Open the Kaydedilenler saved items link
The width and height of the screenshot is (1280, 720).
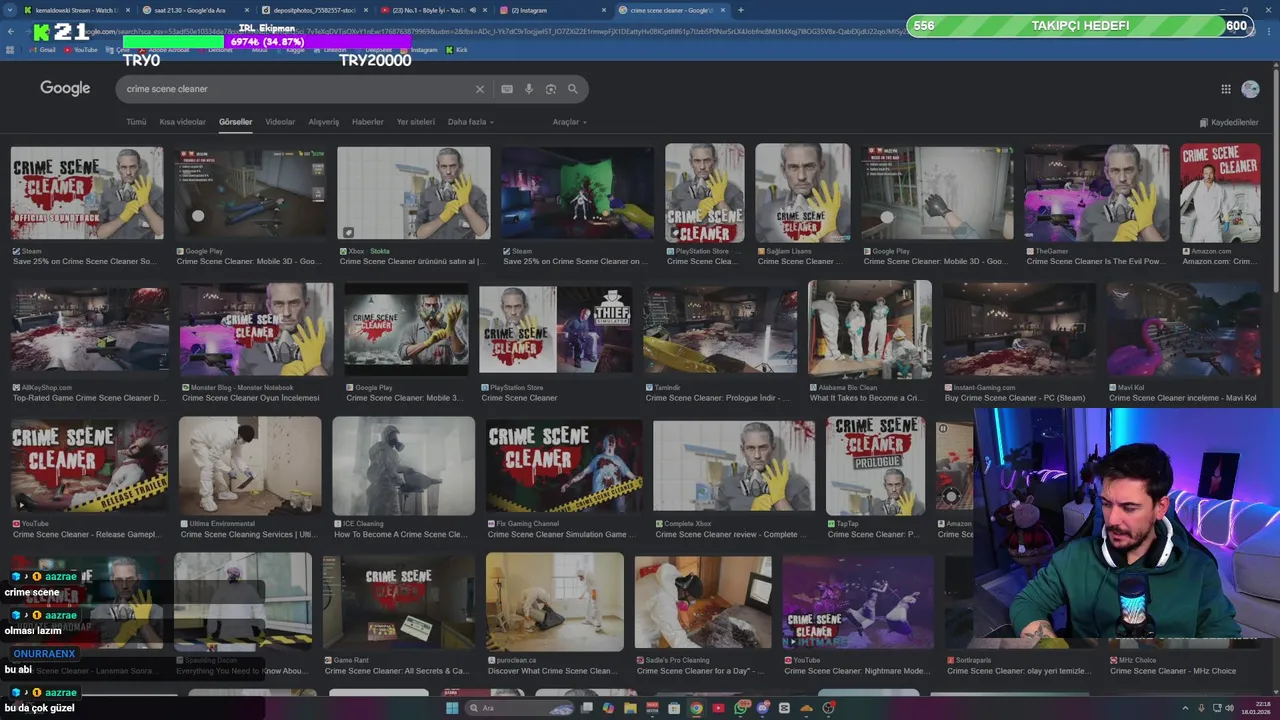(1229, 122)
